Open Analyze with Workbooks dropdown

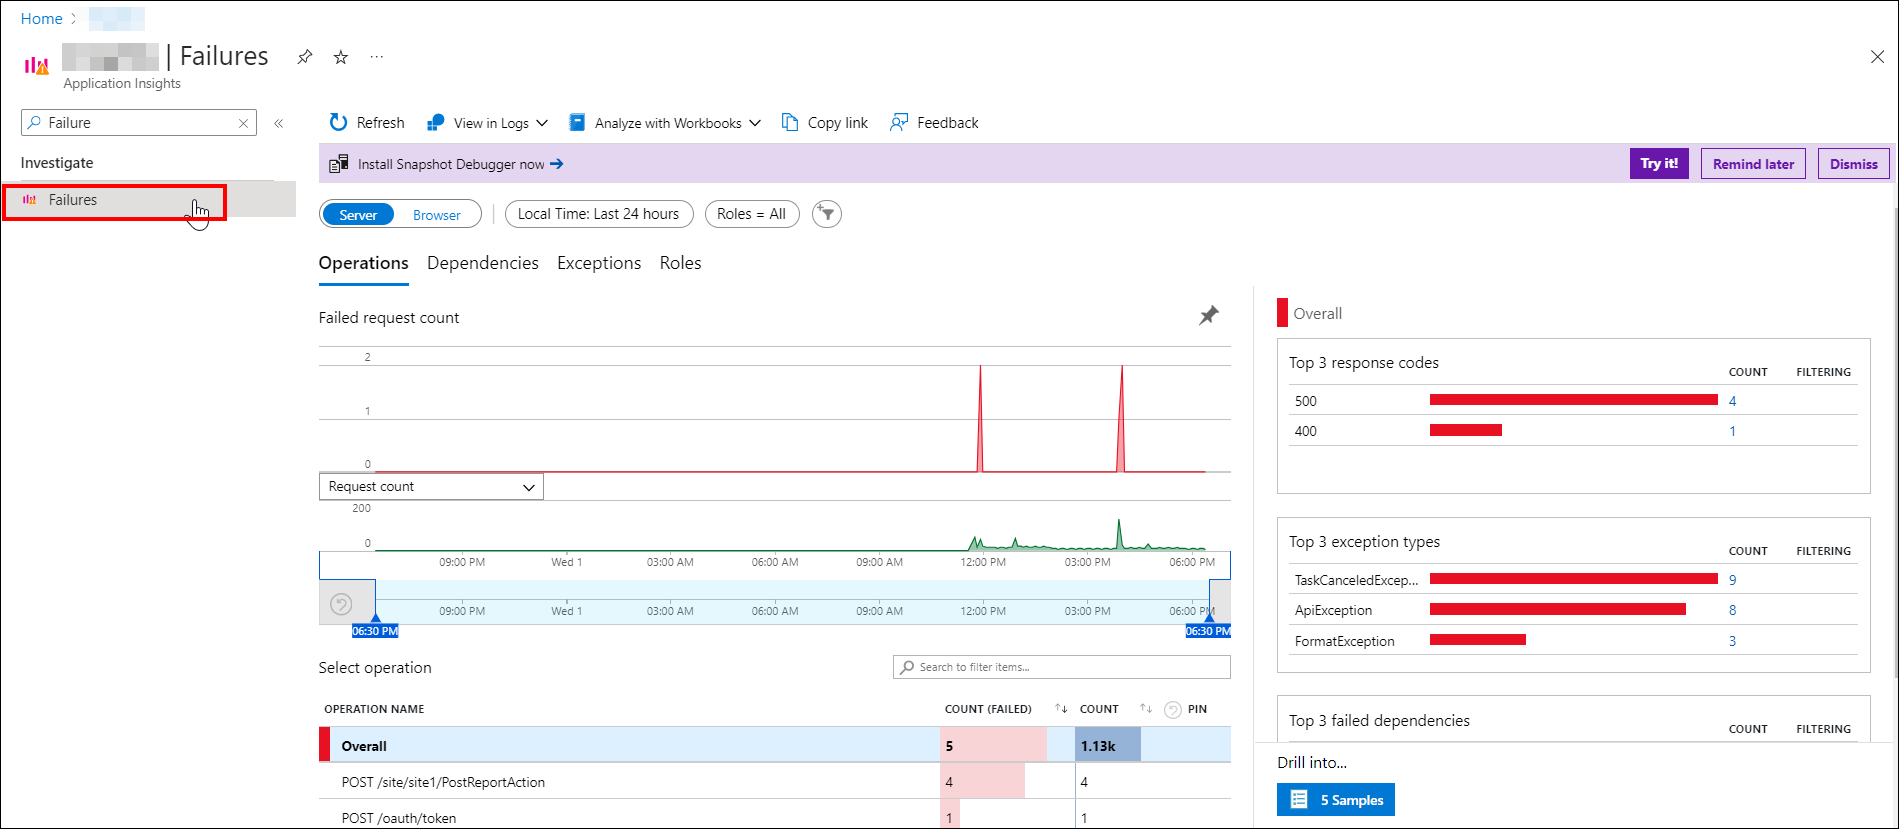[665, 123]
